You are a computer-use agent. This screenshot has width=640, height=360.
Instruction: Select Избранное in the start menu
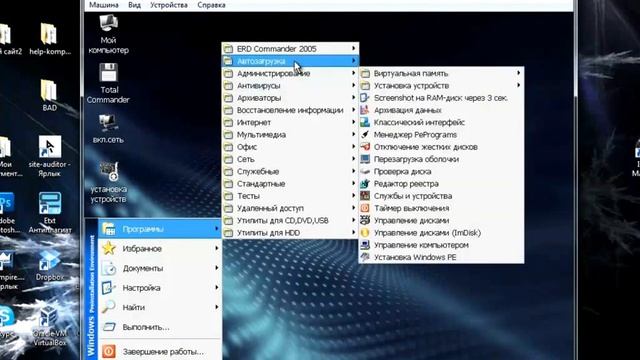click(160, 249)
